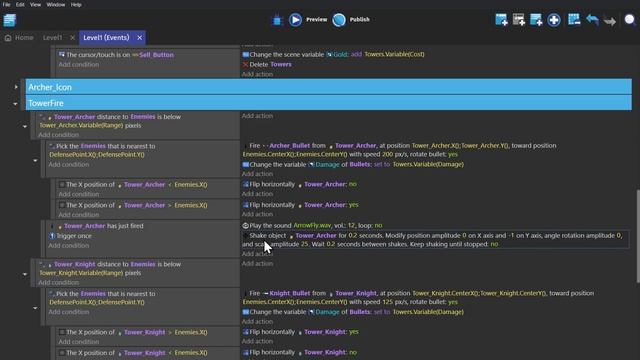Delete selected events toolbar icon
Viewport: 640px width, 360px height.
(x=574, y=20)
